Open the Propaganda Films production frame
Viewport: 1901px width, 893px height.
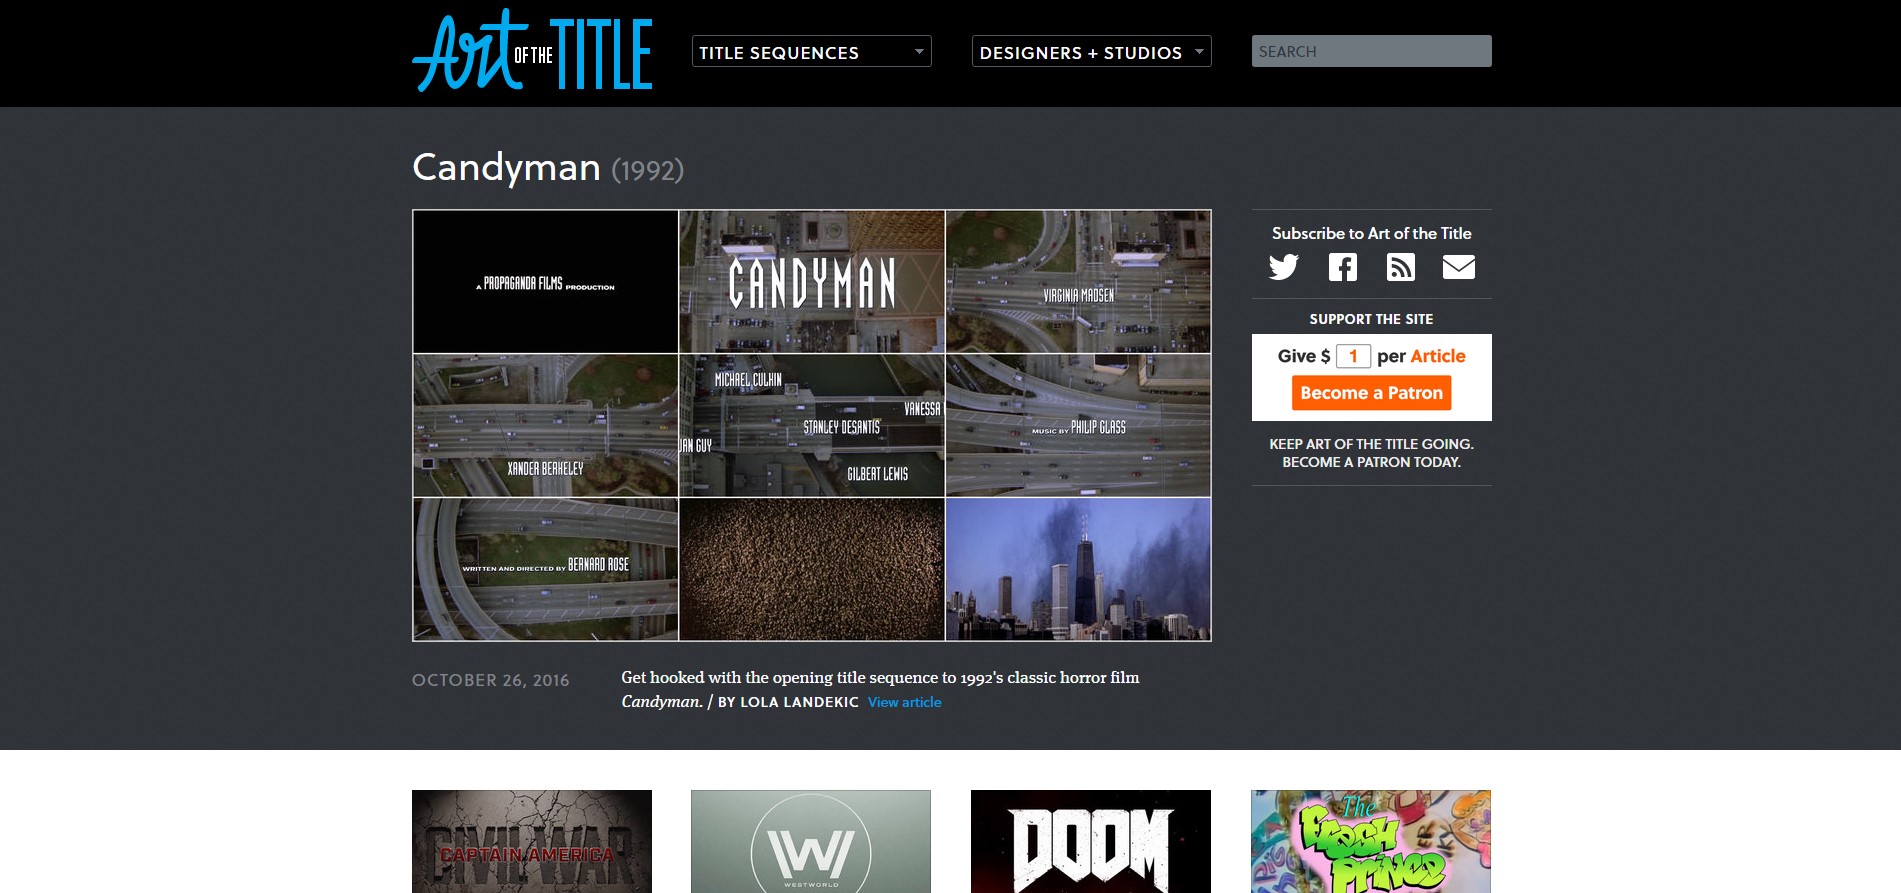pyautogui.click(x=545, y=281)
